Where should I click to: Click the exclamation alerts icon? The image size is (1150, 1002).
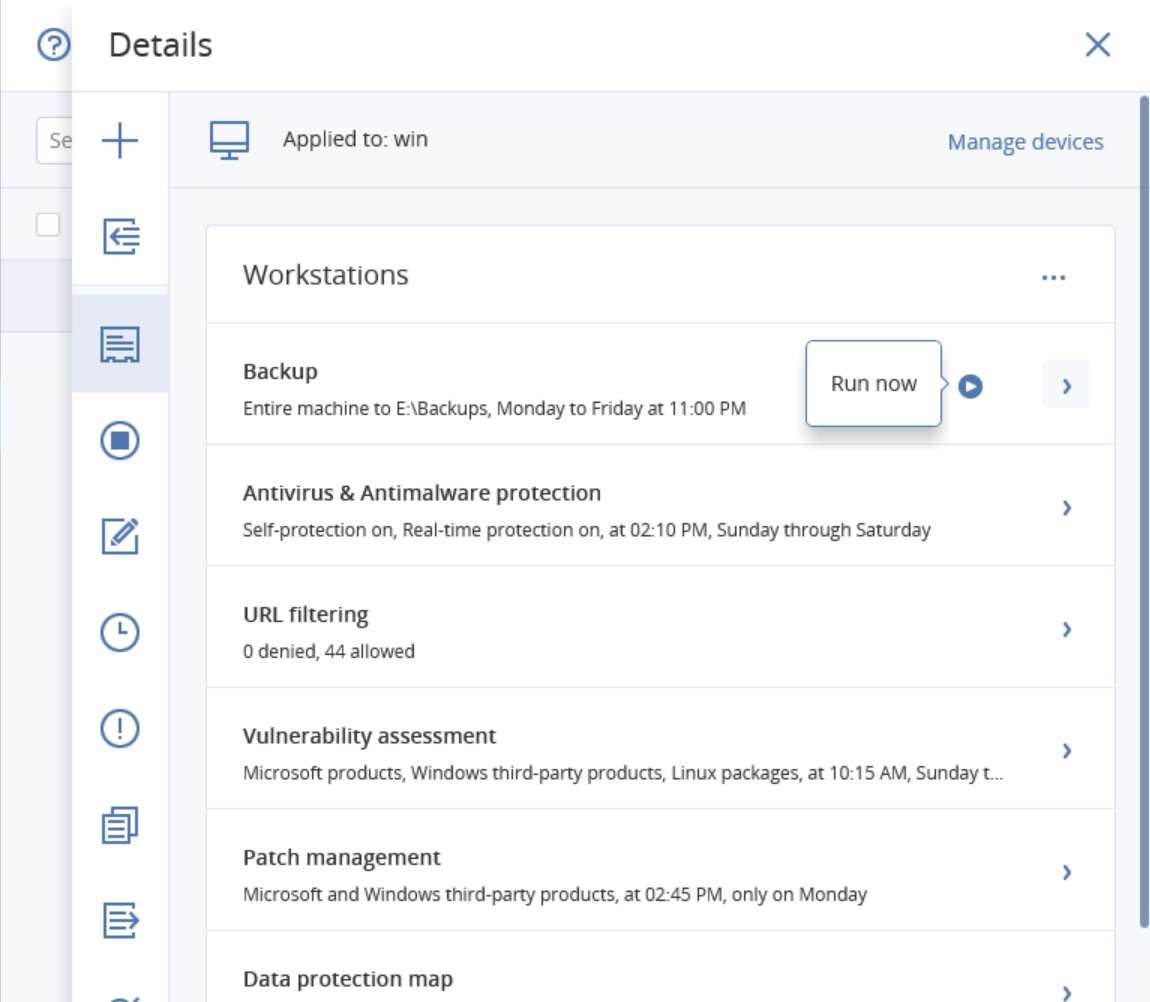click(120, 728)
